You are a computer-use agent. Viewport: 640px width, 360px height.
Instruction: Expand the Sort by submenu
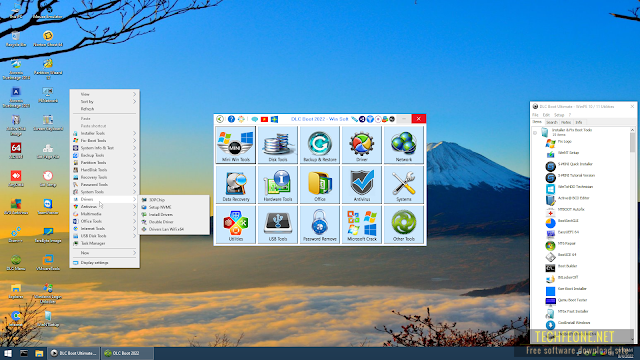(105, 102)
